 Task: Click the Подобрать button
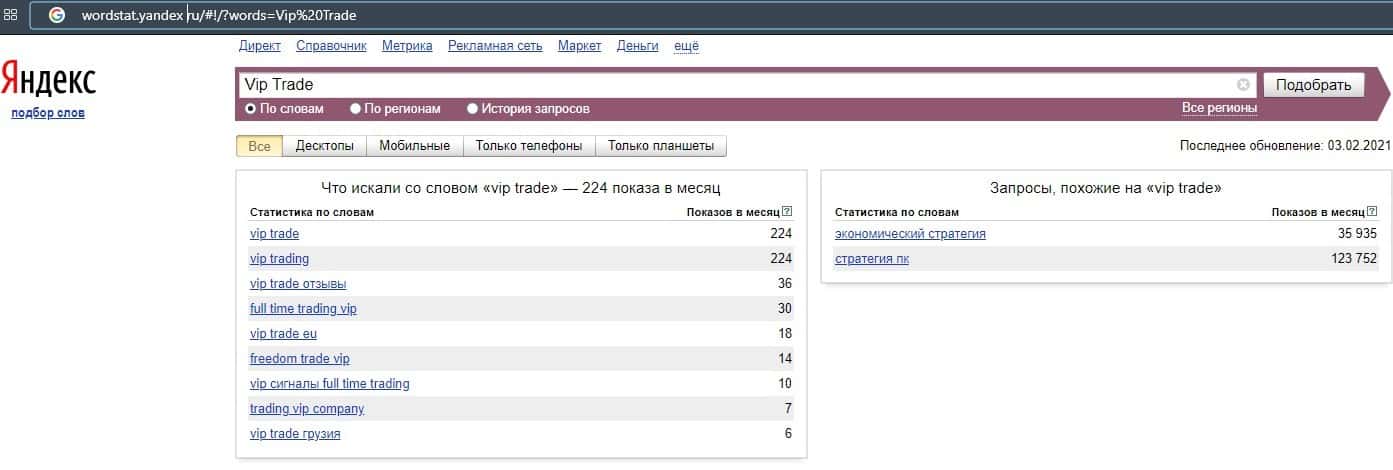pyautogui.click(x=1313, y=85)
